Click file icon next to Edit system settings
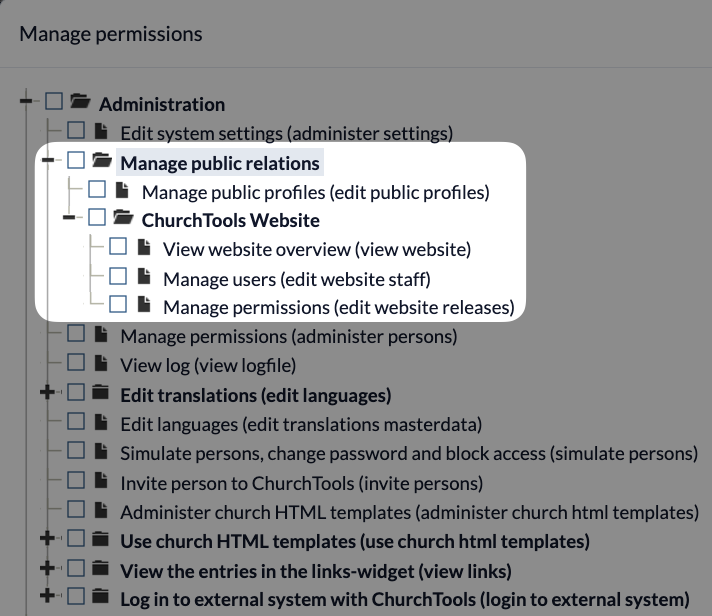Viewport: 712px width, 616px height. [x=100, y=131]
